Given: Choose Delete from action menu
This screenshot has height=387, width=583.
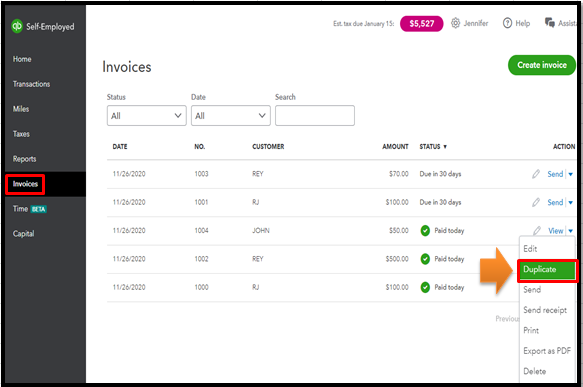Looking at the screenshot, I should pos(535,371).
